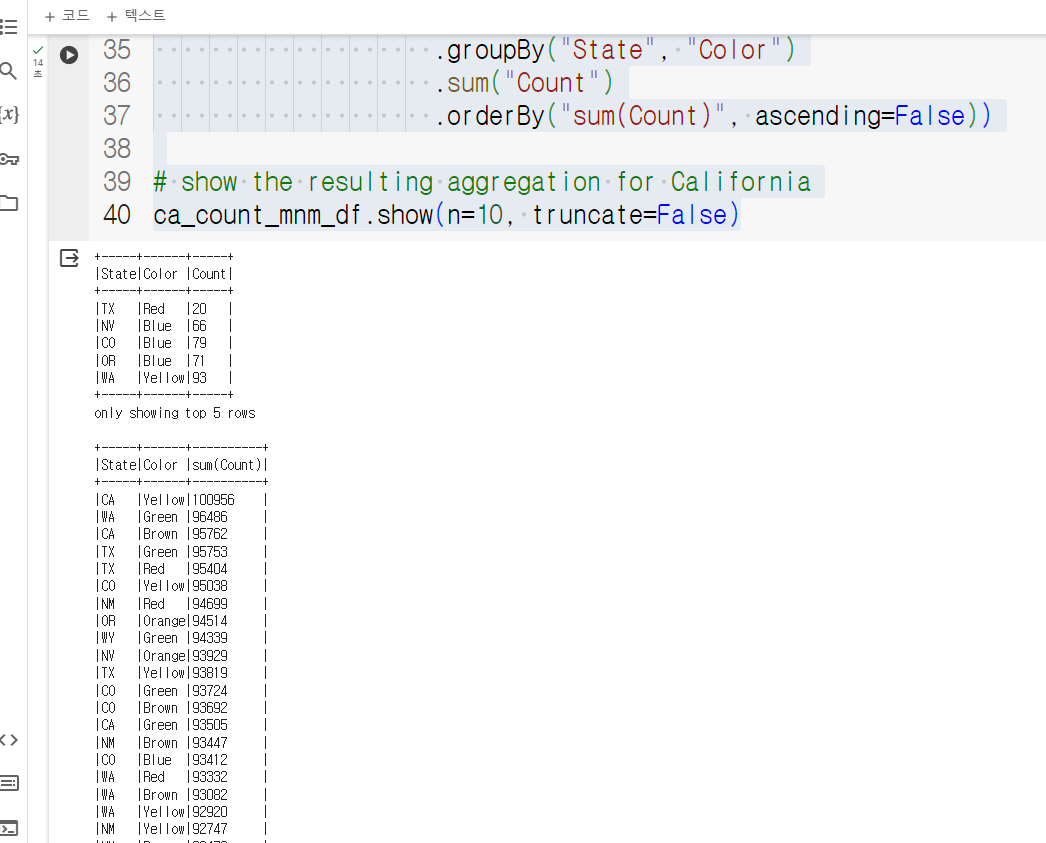Click output row TX Green 95753
Viewport: 1046px width, 843px height.
click(x=181, y=552)
